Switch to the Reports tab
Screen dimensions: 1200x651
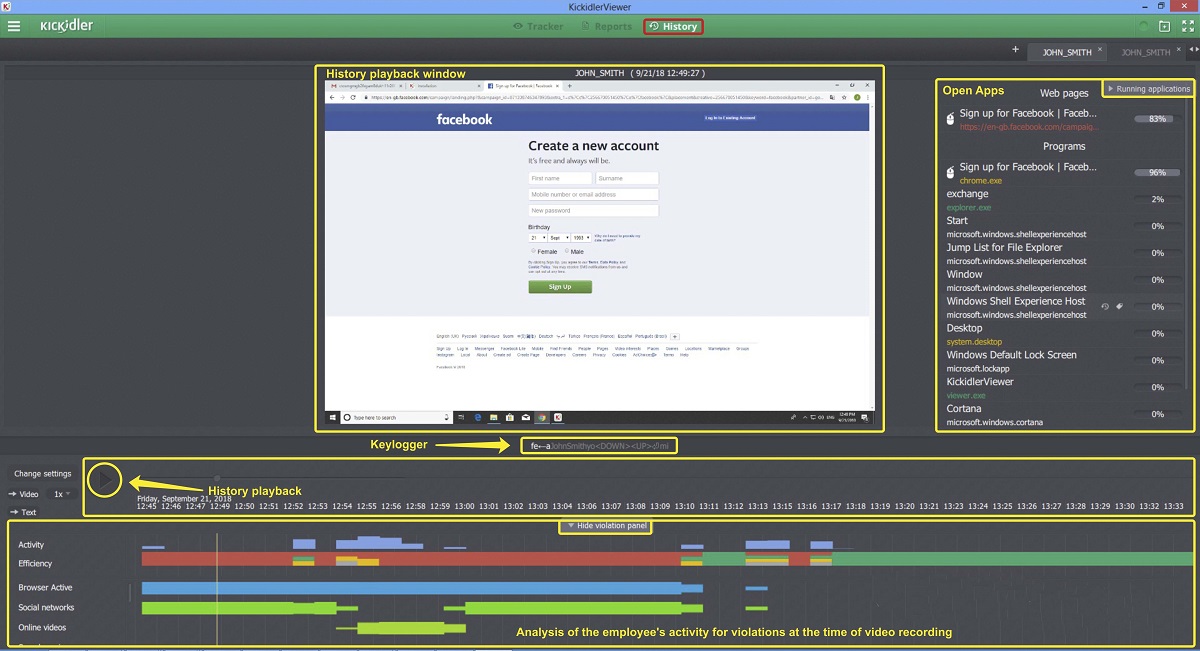click(x=606, y=26)
